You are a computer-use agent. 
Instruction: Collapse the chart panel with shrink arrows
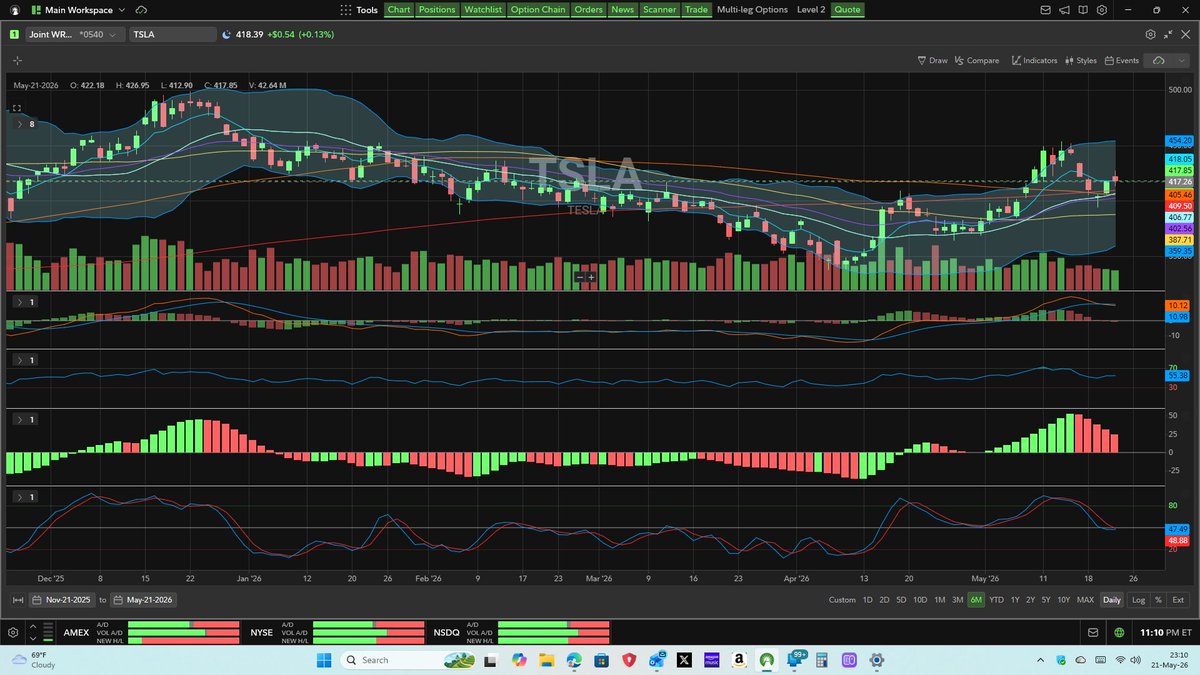click(1168, 34)
